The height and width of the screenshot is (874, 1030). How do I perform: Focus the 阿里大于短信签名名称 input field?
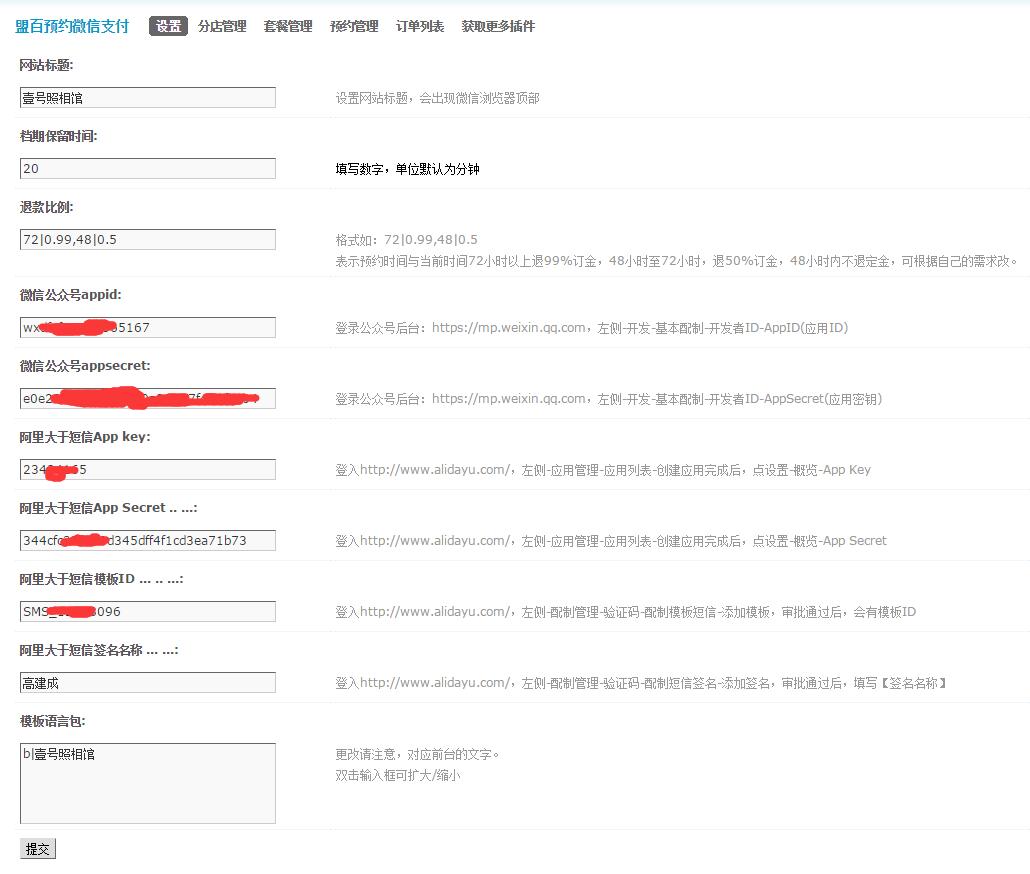click(147, 683)
